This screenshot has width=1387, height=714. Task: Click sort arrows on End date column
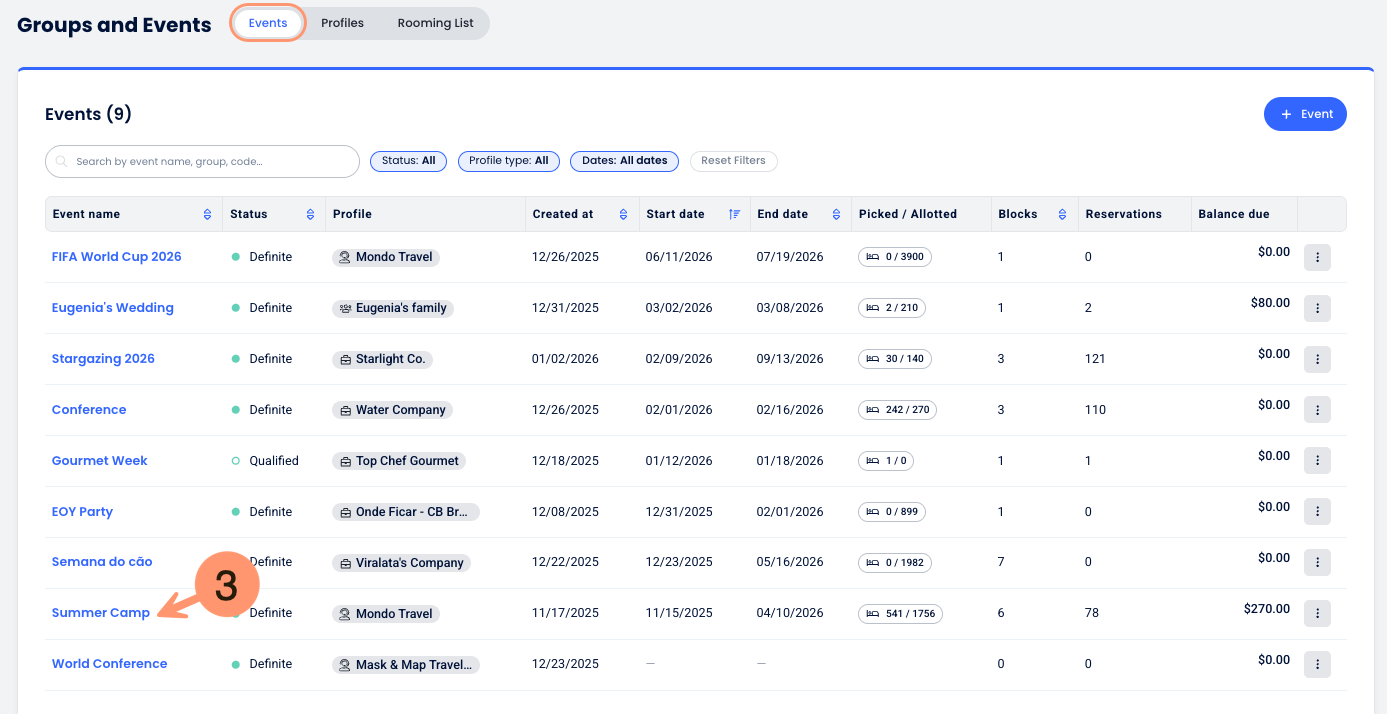[x=836, y=214]
